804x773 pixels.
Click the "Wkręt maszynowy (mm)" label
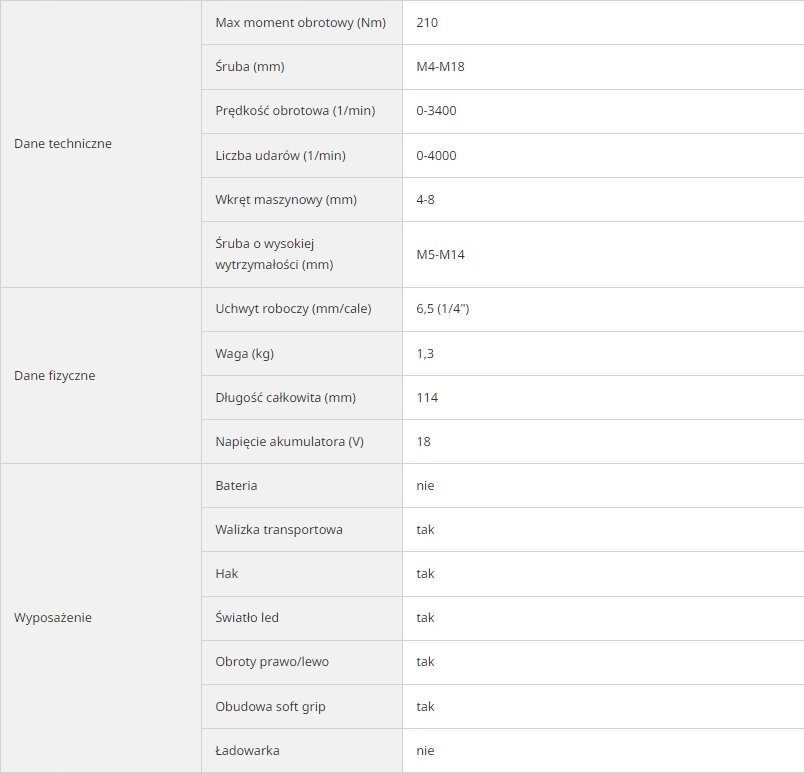(286, 200)
